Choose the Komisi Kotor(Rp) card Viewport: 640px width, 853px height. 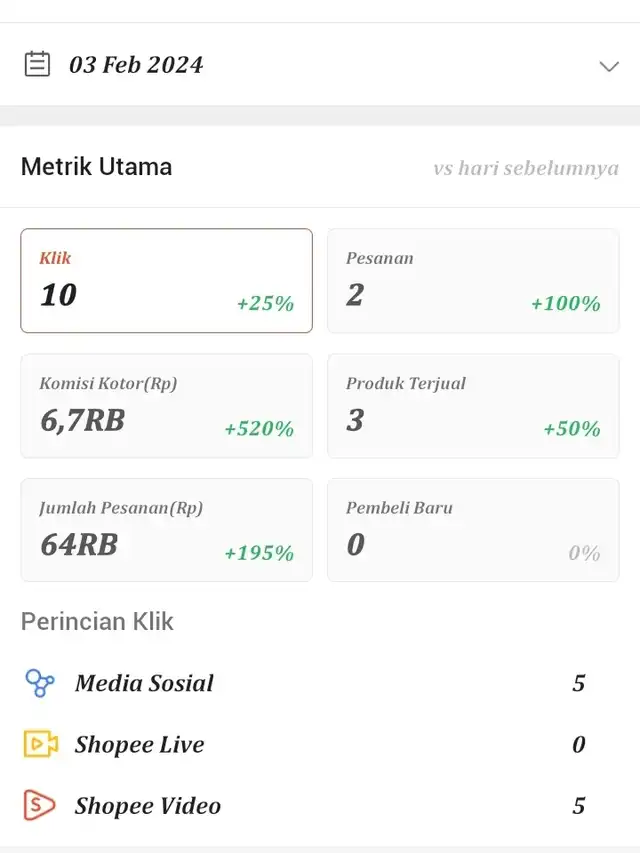pyautogui.click(x=167, y=406)
